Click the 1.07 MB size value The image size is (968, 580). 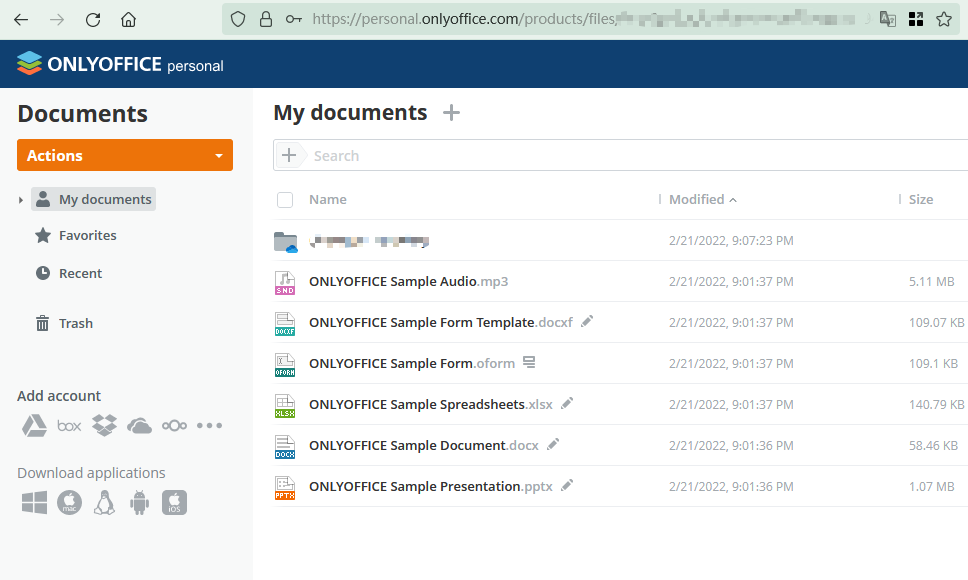pyautogui.click(x=931, y=486)
